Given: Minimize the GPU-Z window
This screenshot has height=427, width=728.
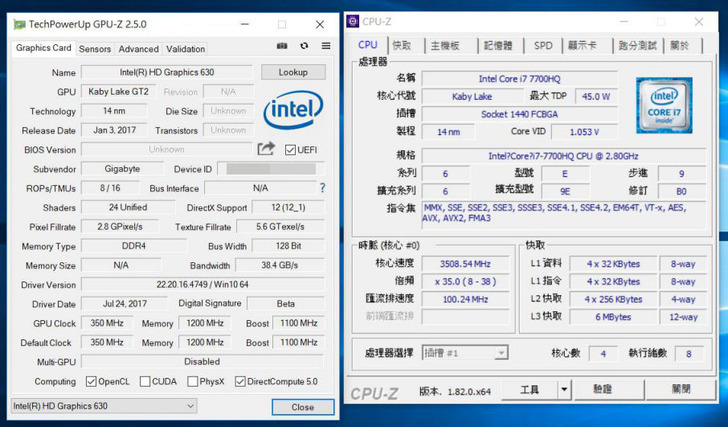Looking at the screenshot, I should pos(245,24).
